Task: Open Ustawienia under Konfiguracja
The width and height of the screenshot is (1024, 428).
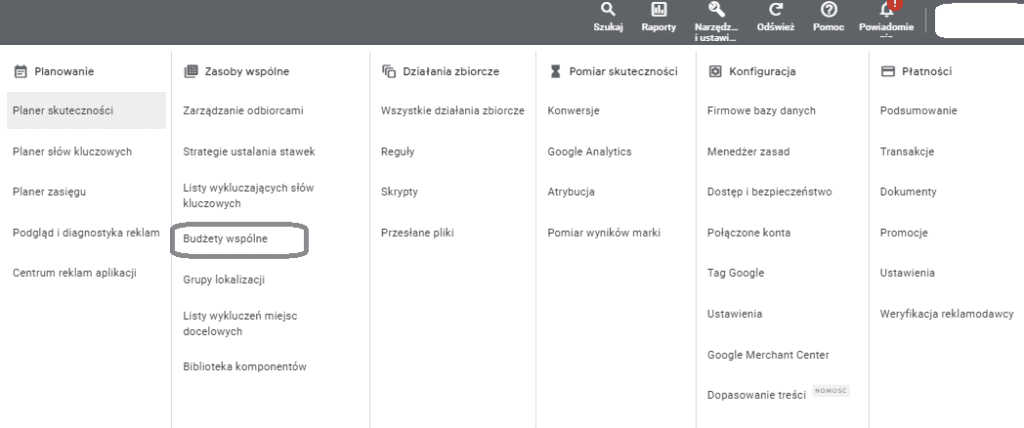Action: coord(735,314)
